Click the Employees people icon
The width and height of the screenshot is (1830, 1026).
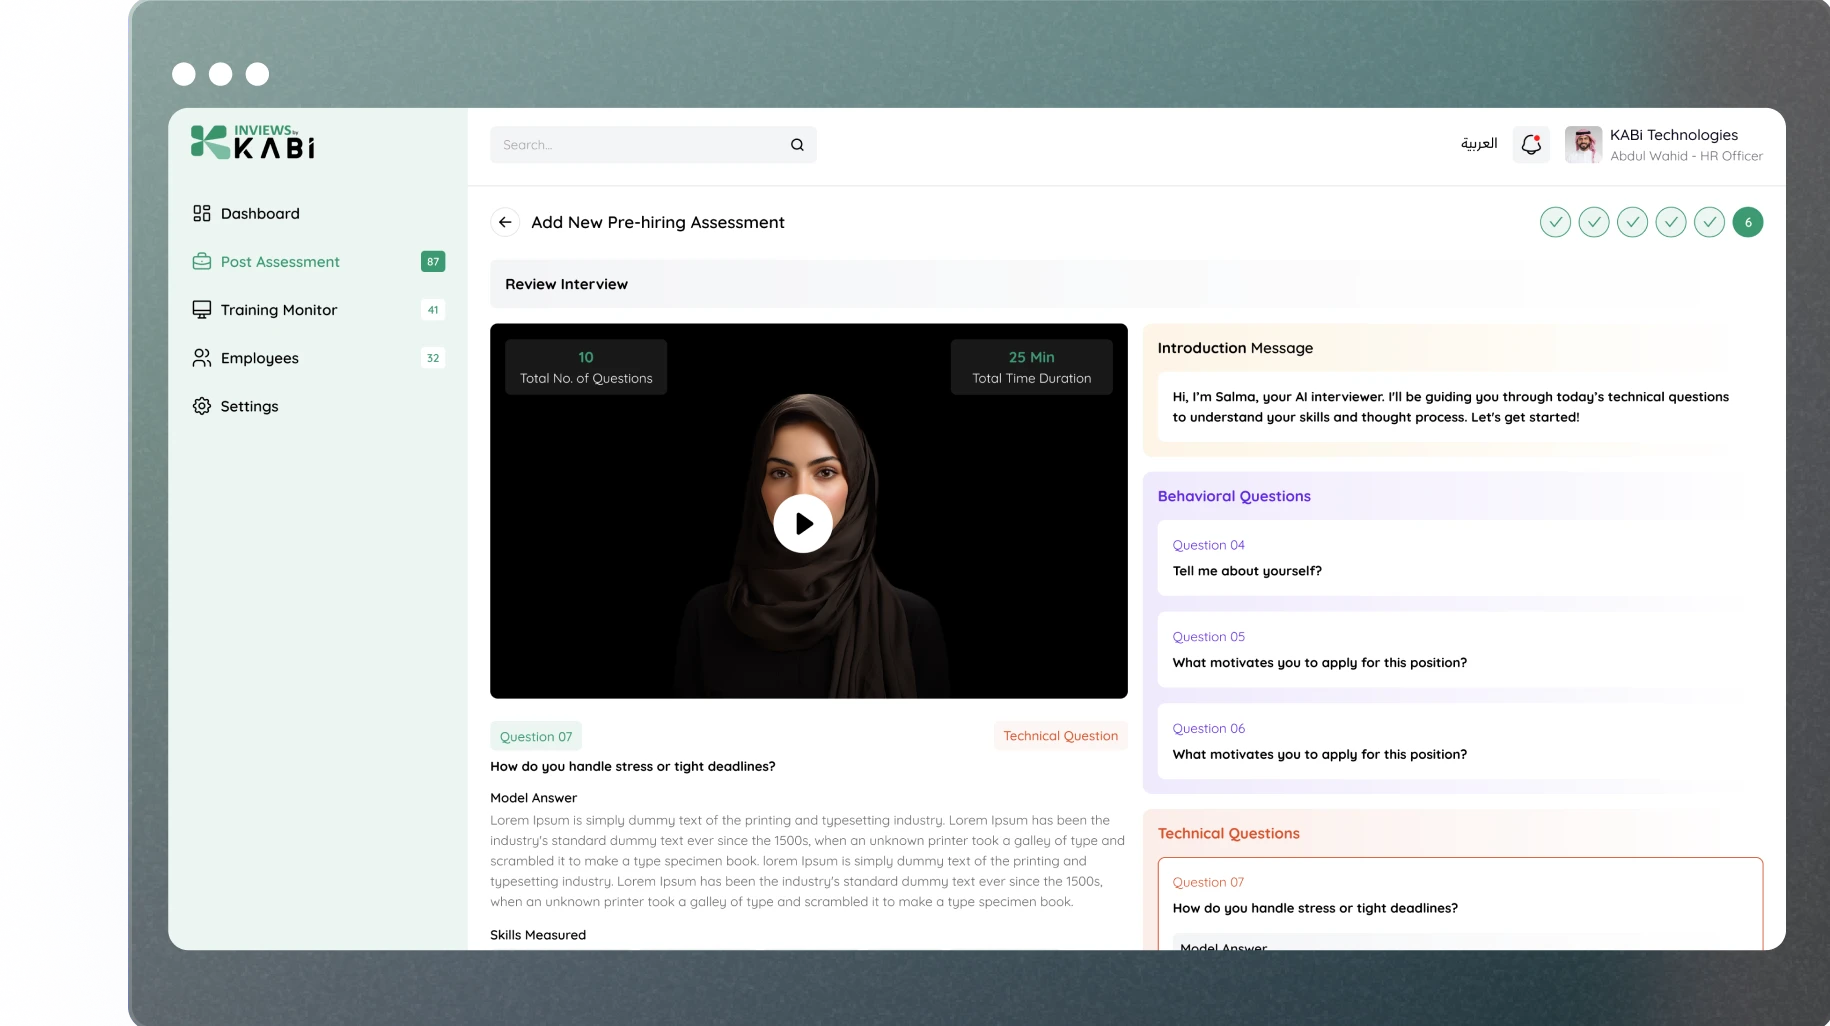point(201,357)
